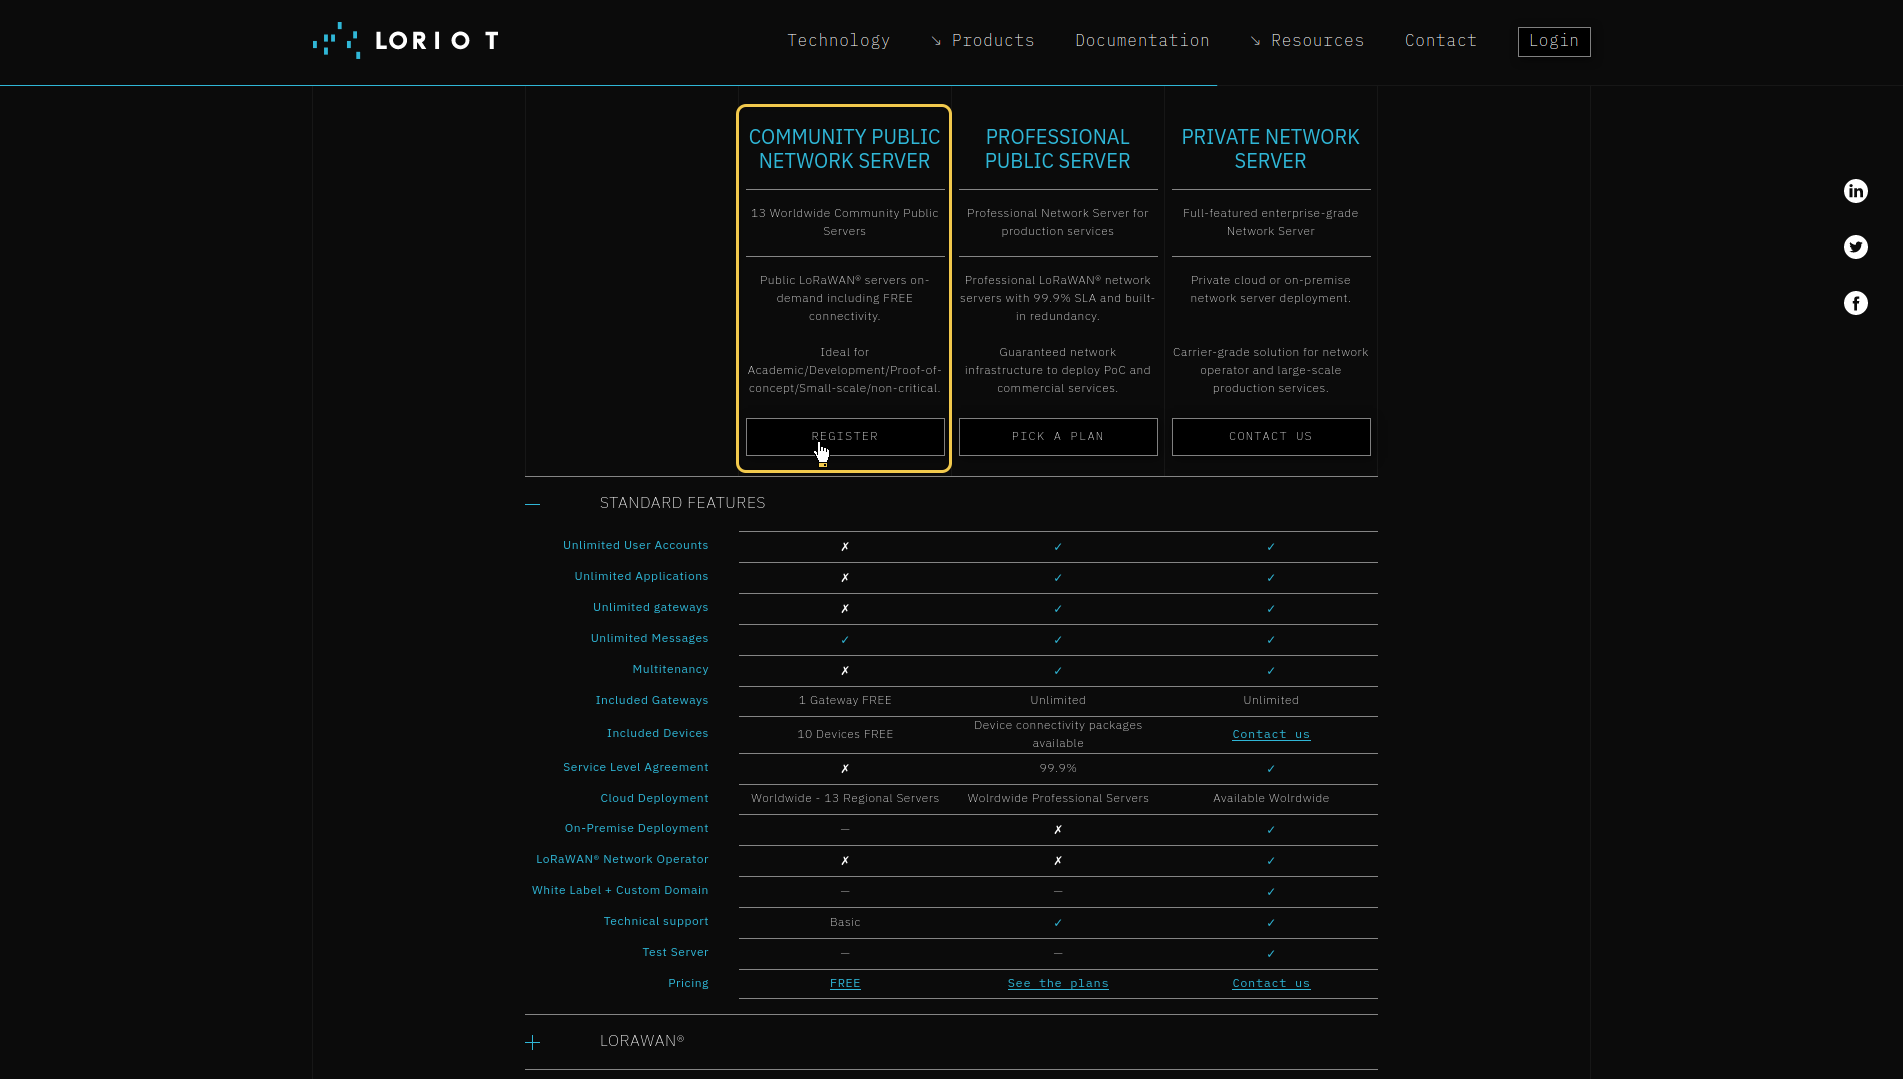The width and height of the screenshot is (1903, 1079).
Task: Click the Test Server label
Action: pos(675,953)
